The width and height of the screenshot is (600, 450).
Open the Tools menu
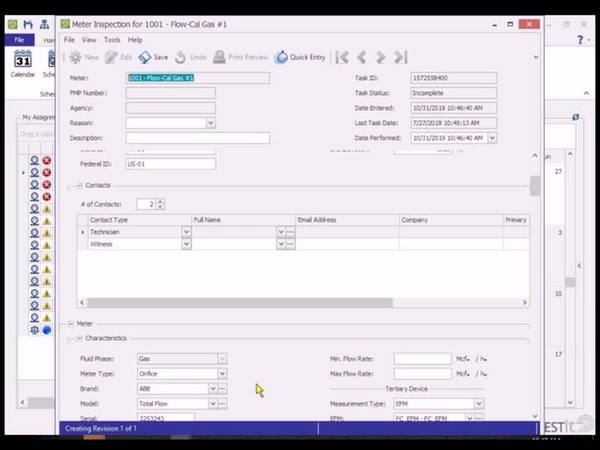(112, 40)
